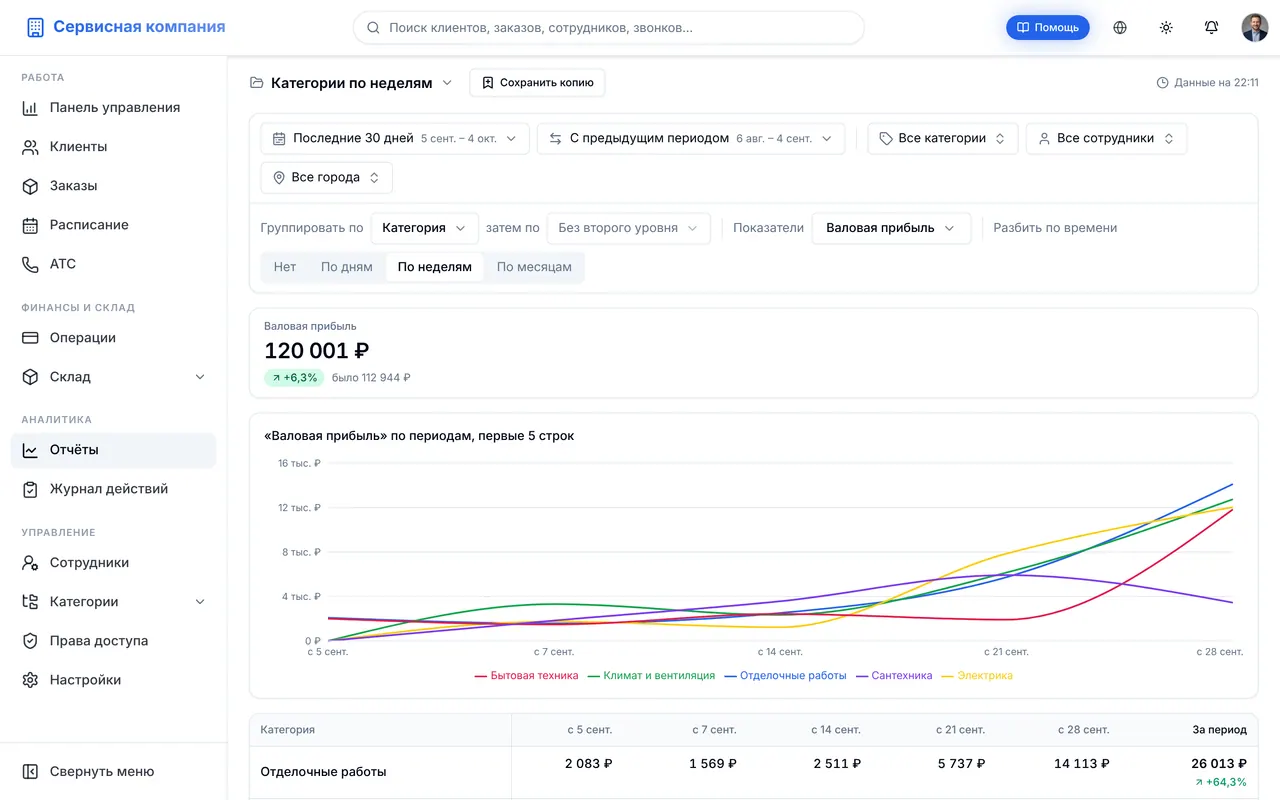Open Права доступа page
Viewport: 1280px width, 800px height.
tap(114, 641)
